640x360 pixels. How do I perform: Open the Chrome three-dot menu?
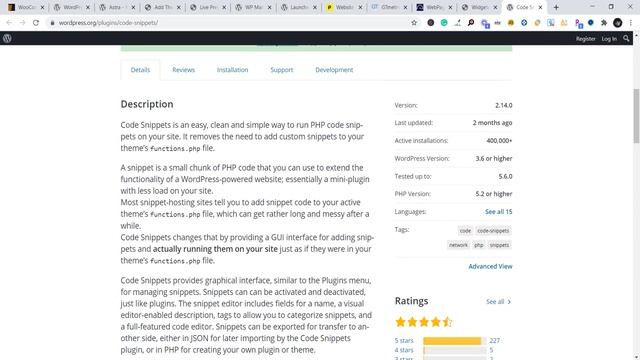(631, 23)
